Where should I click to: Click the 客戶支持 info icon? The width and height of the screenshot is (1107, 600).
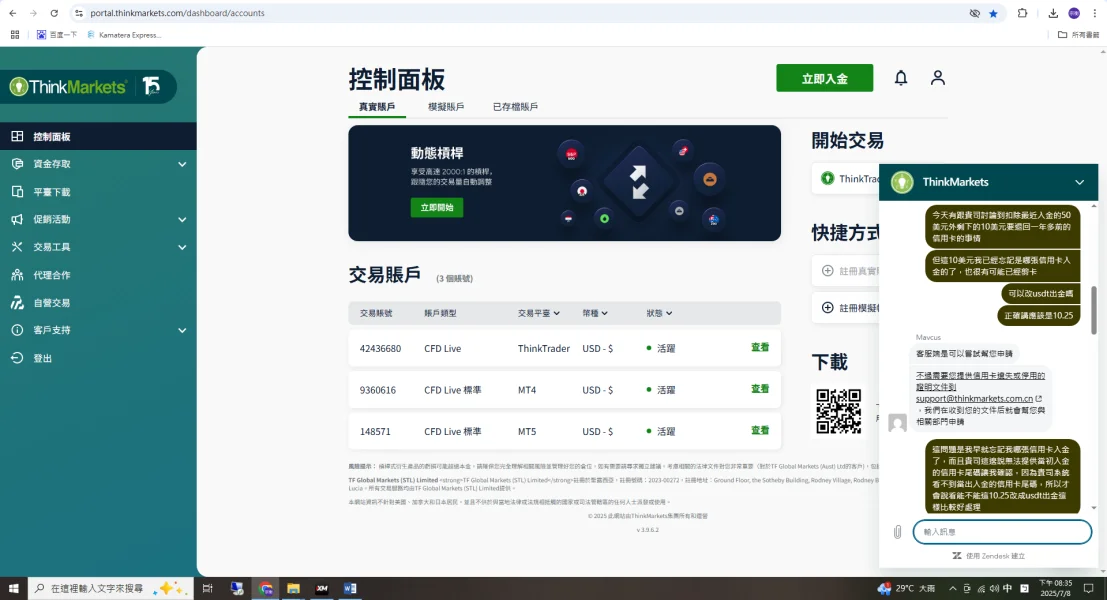point(17,330)
